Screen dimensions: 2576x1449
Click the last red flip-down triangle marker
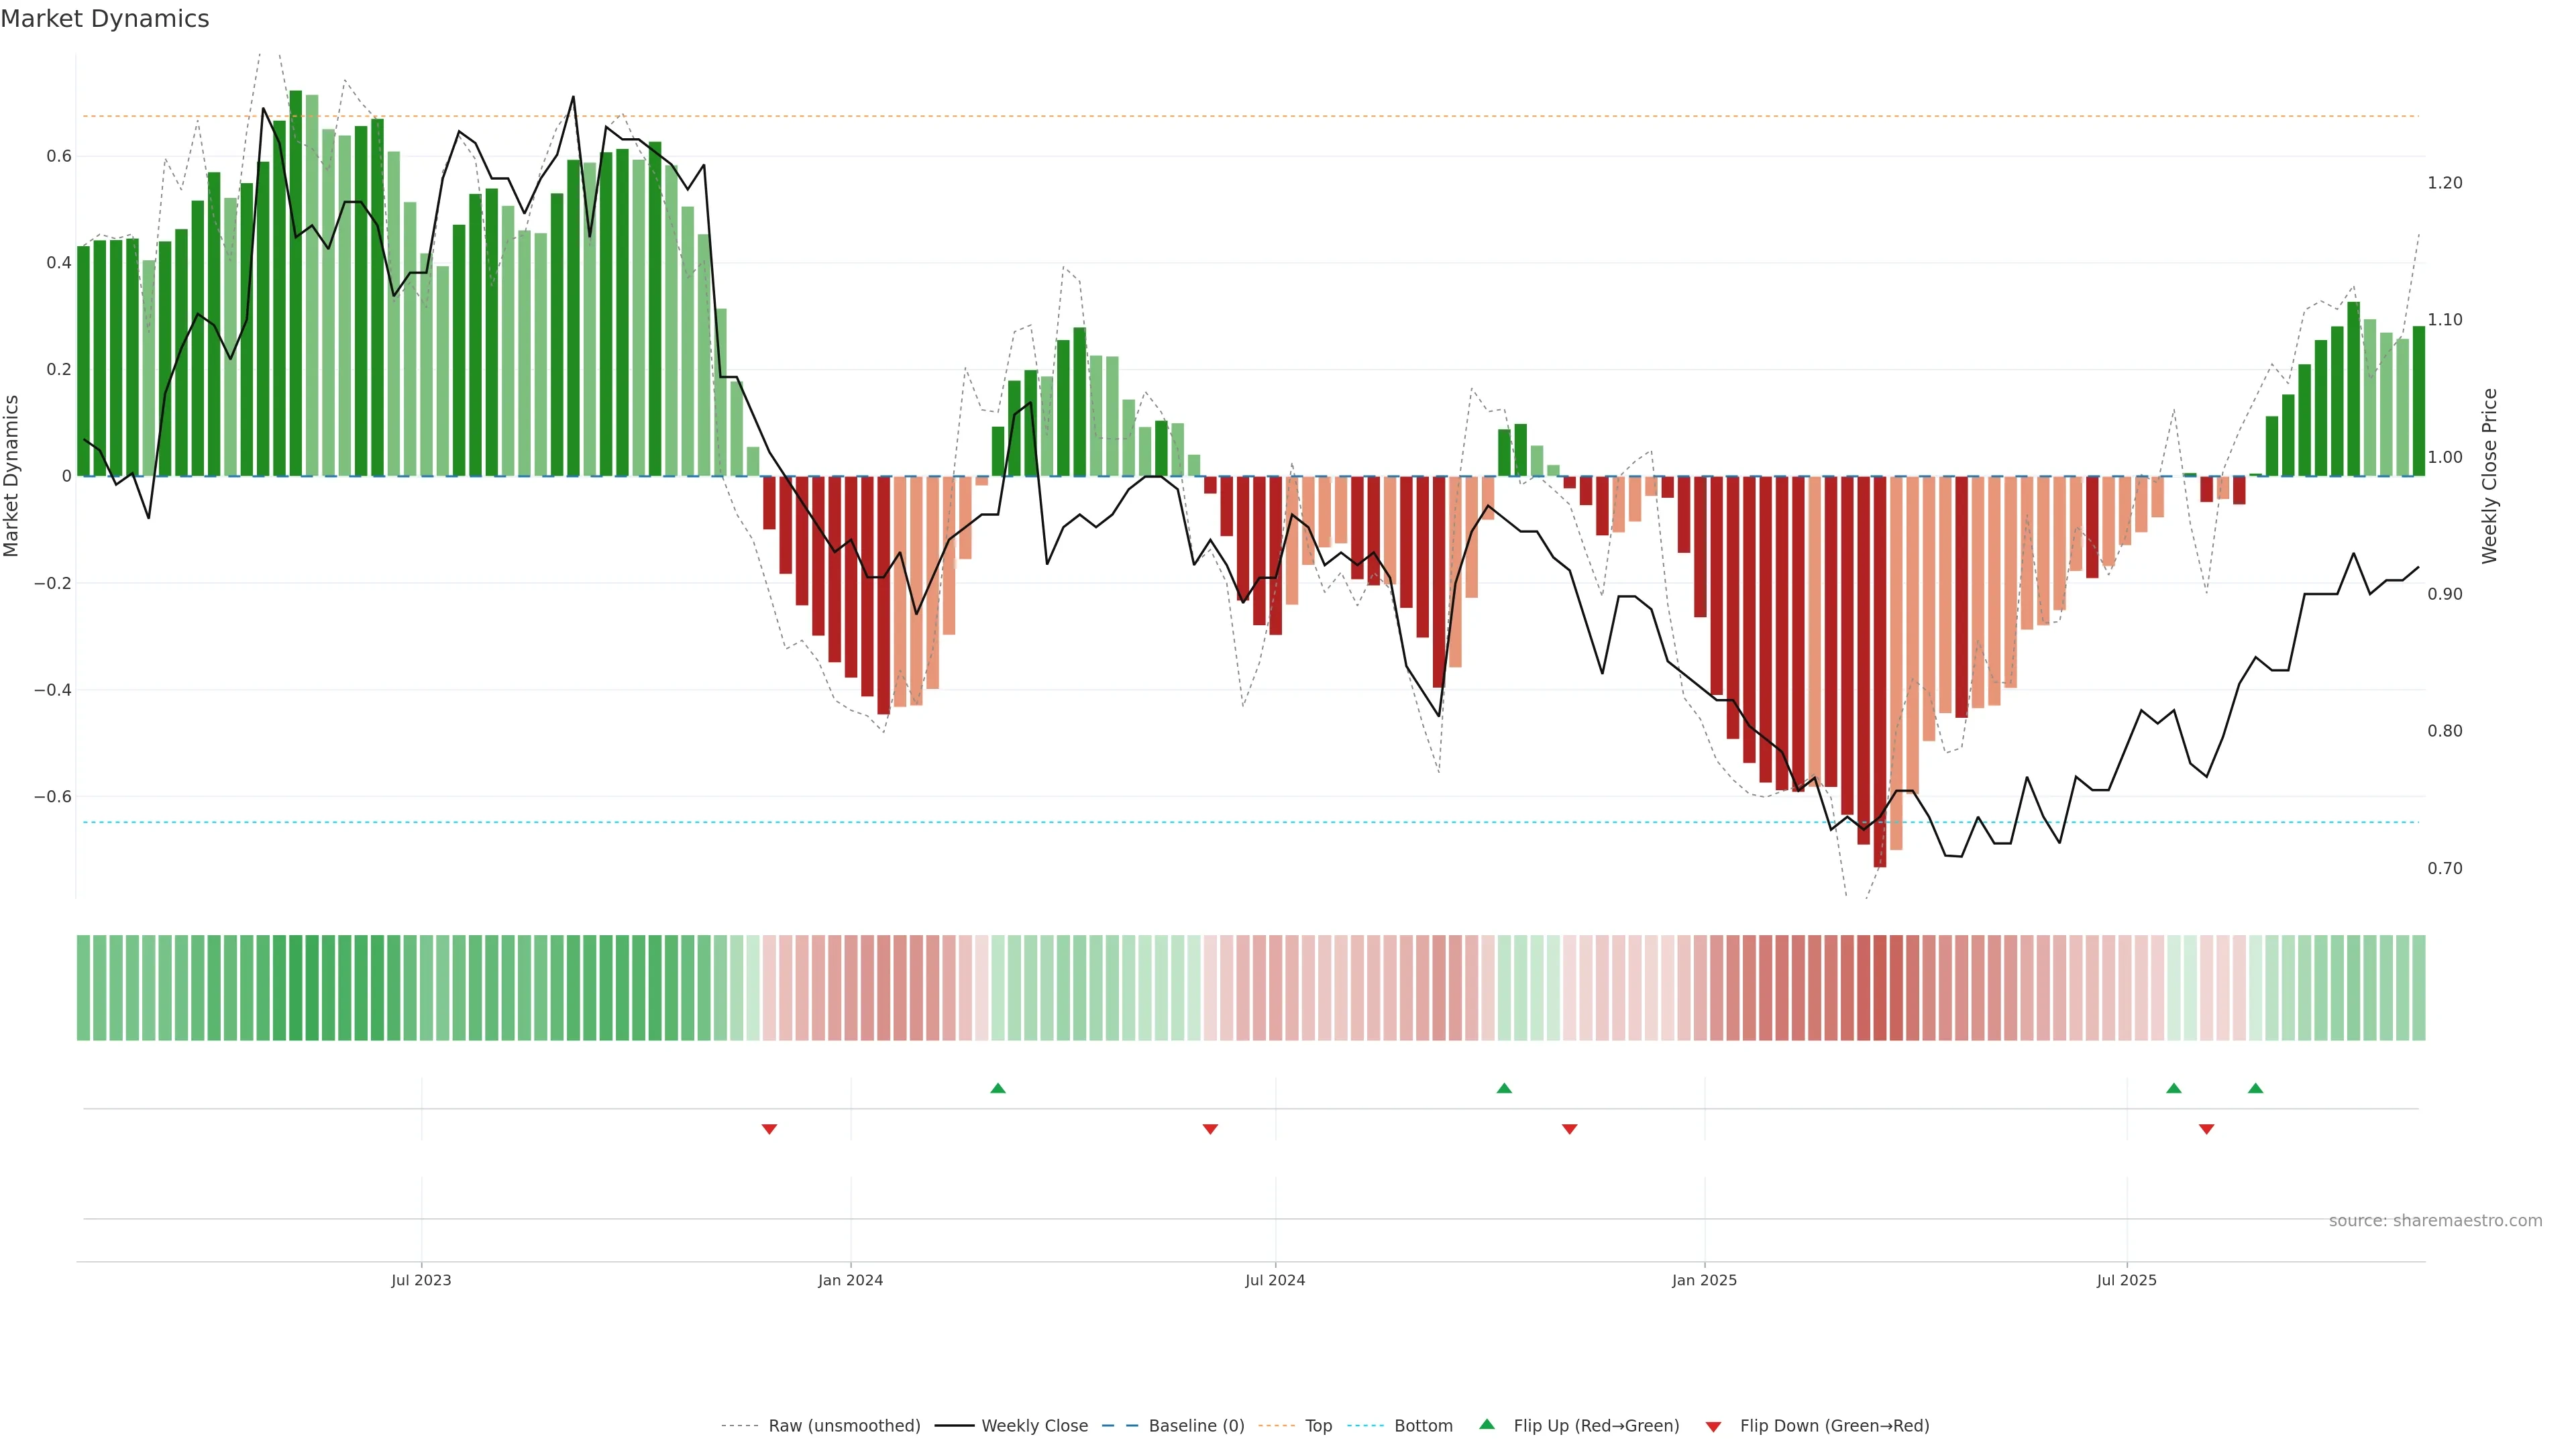pos(2206,1129)
